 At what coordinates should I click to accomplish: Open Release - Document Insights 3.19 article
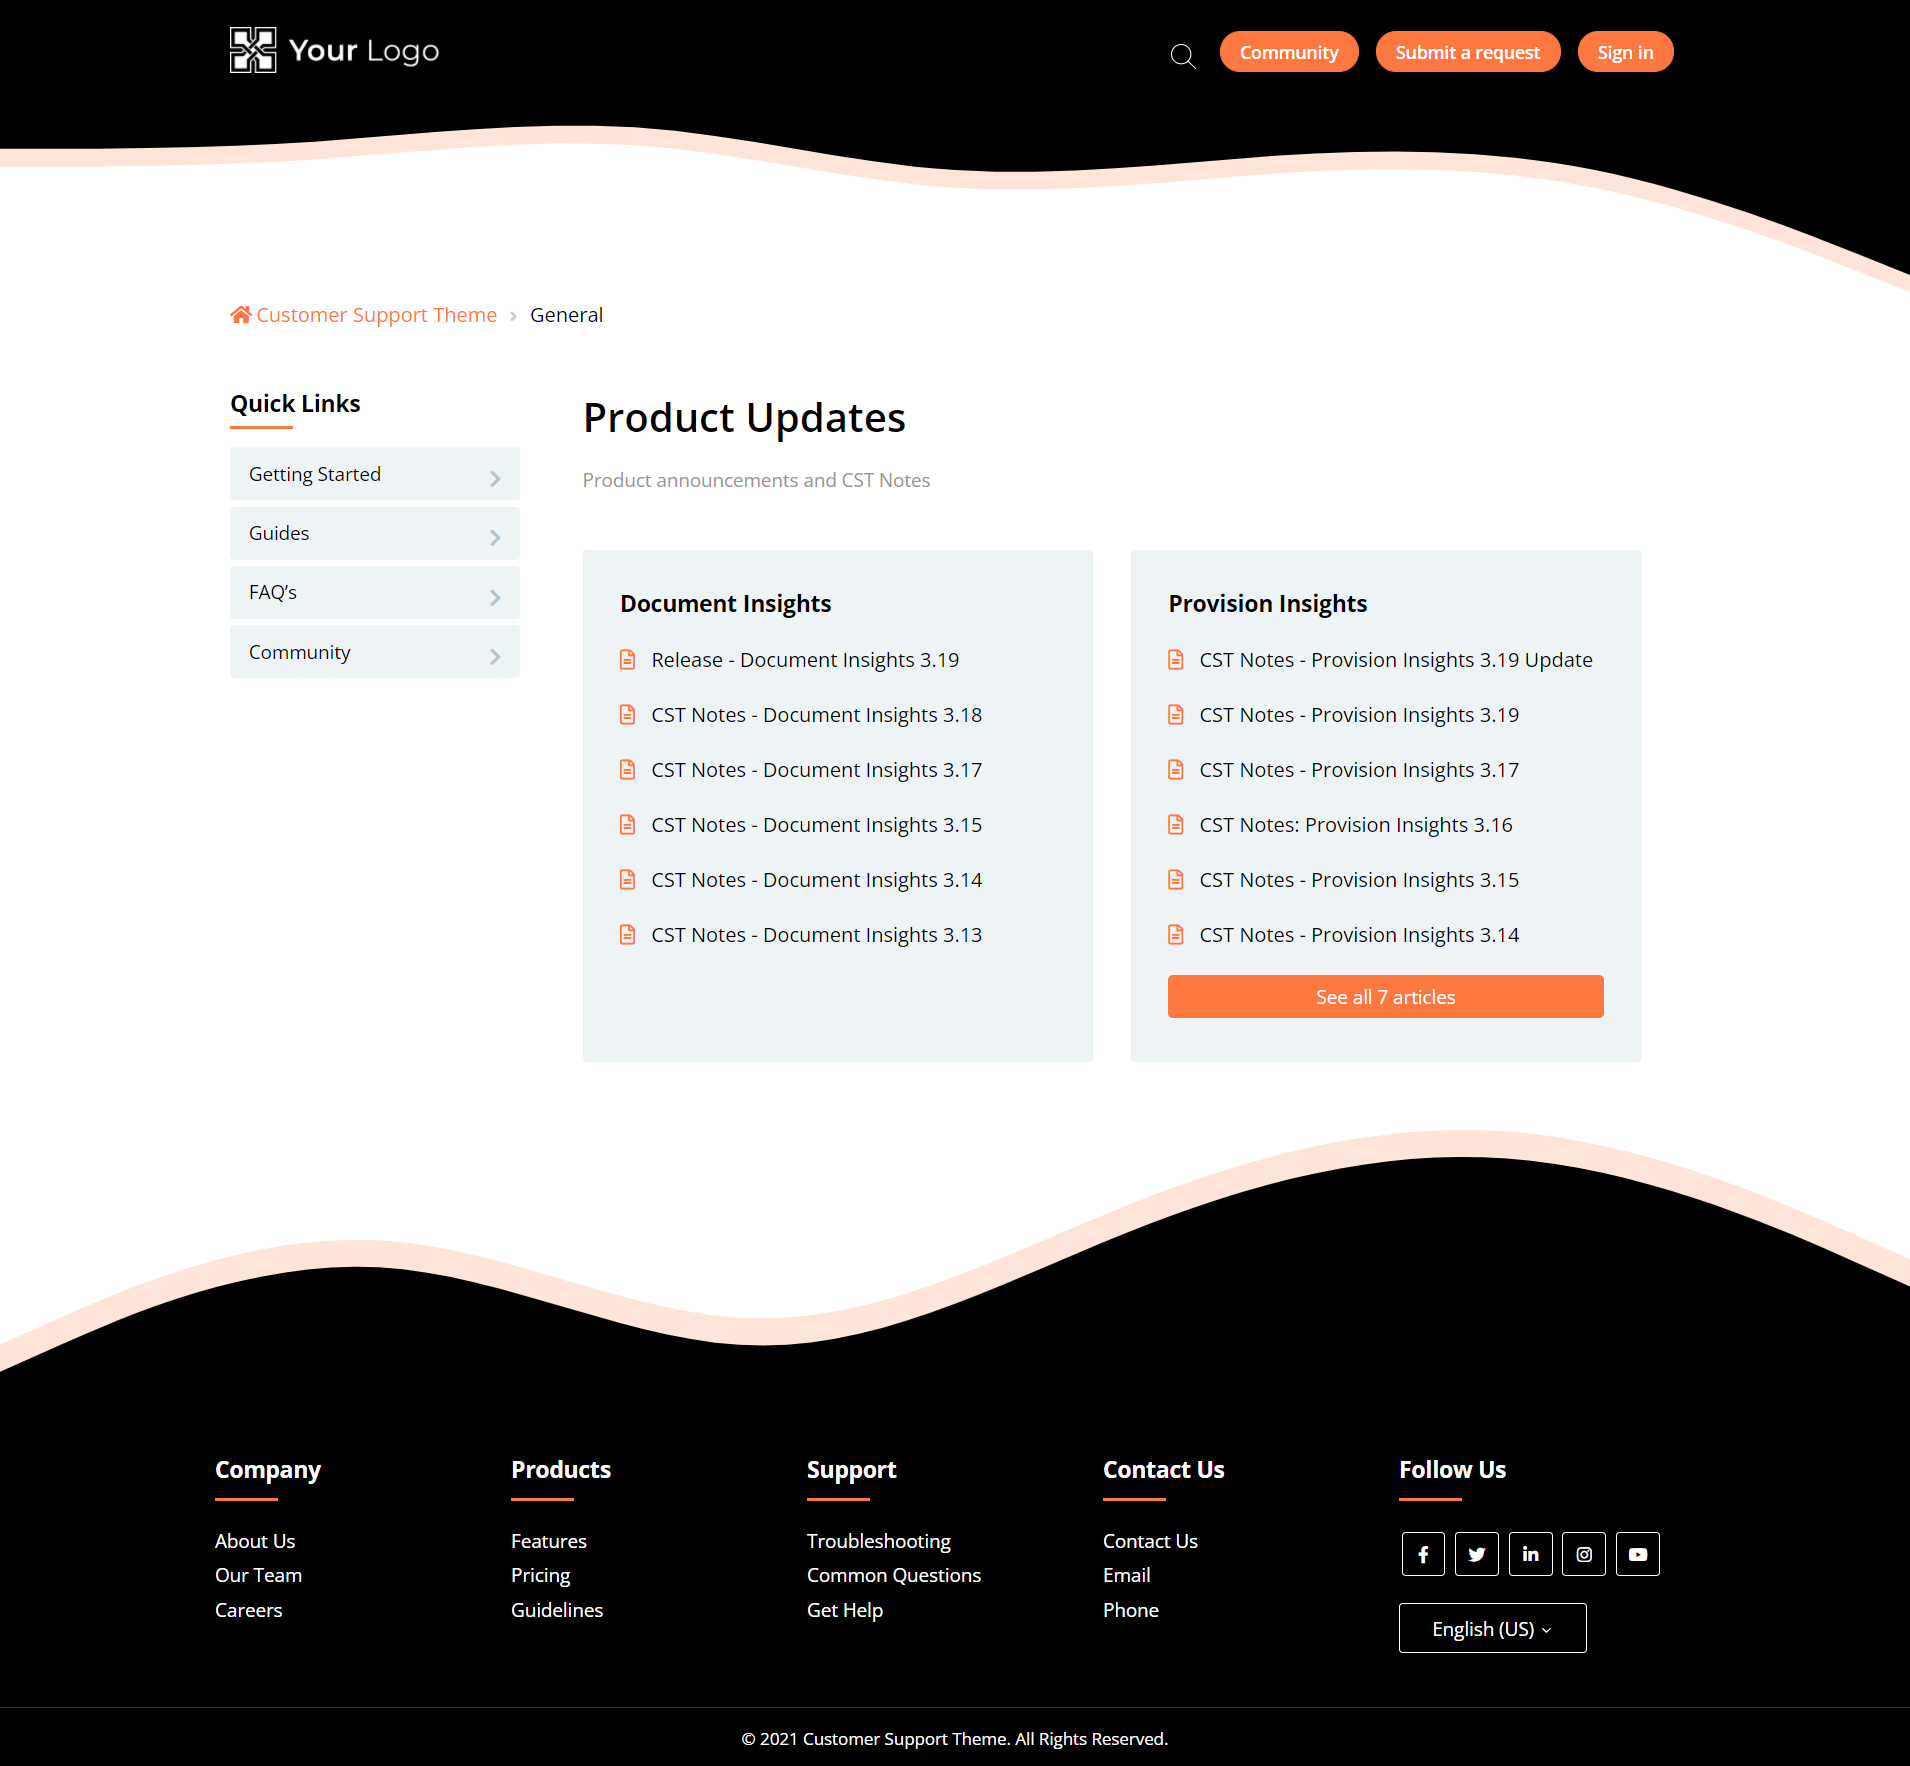[x=805, y=660]
